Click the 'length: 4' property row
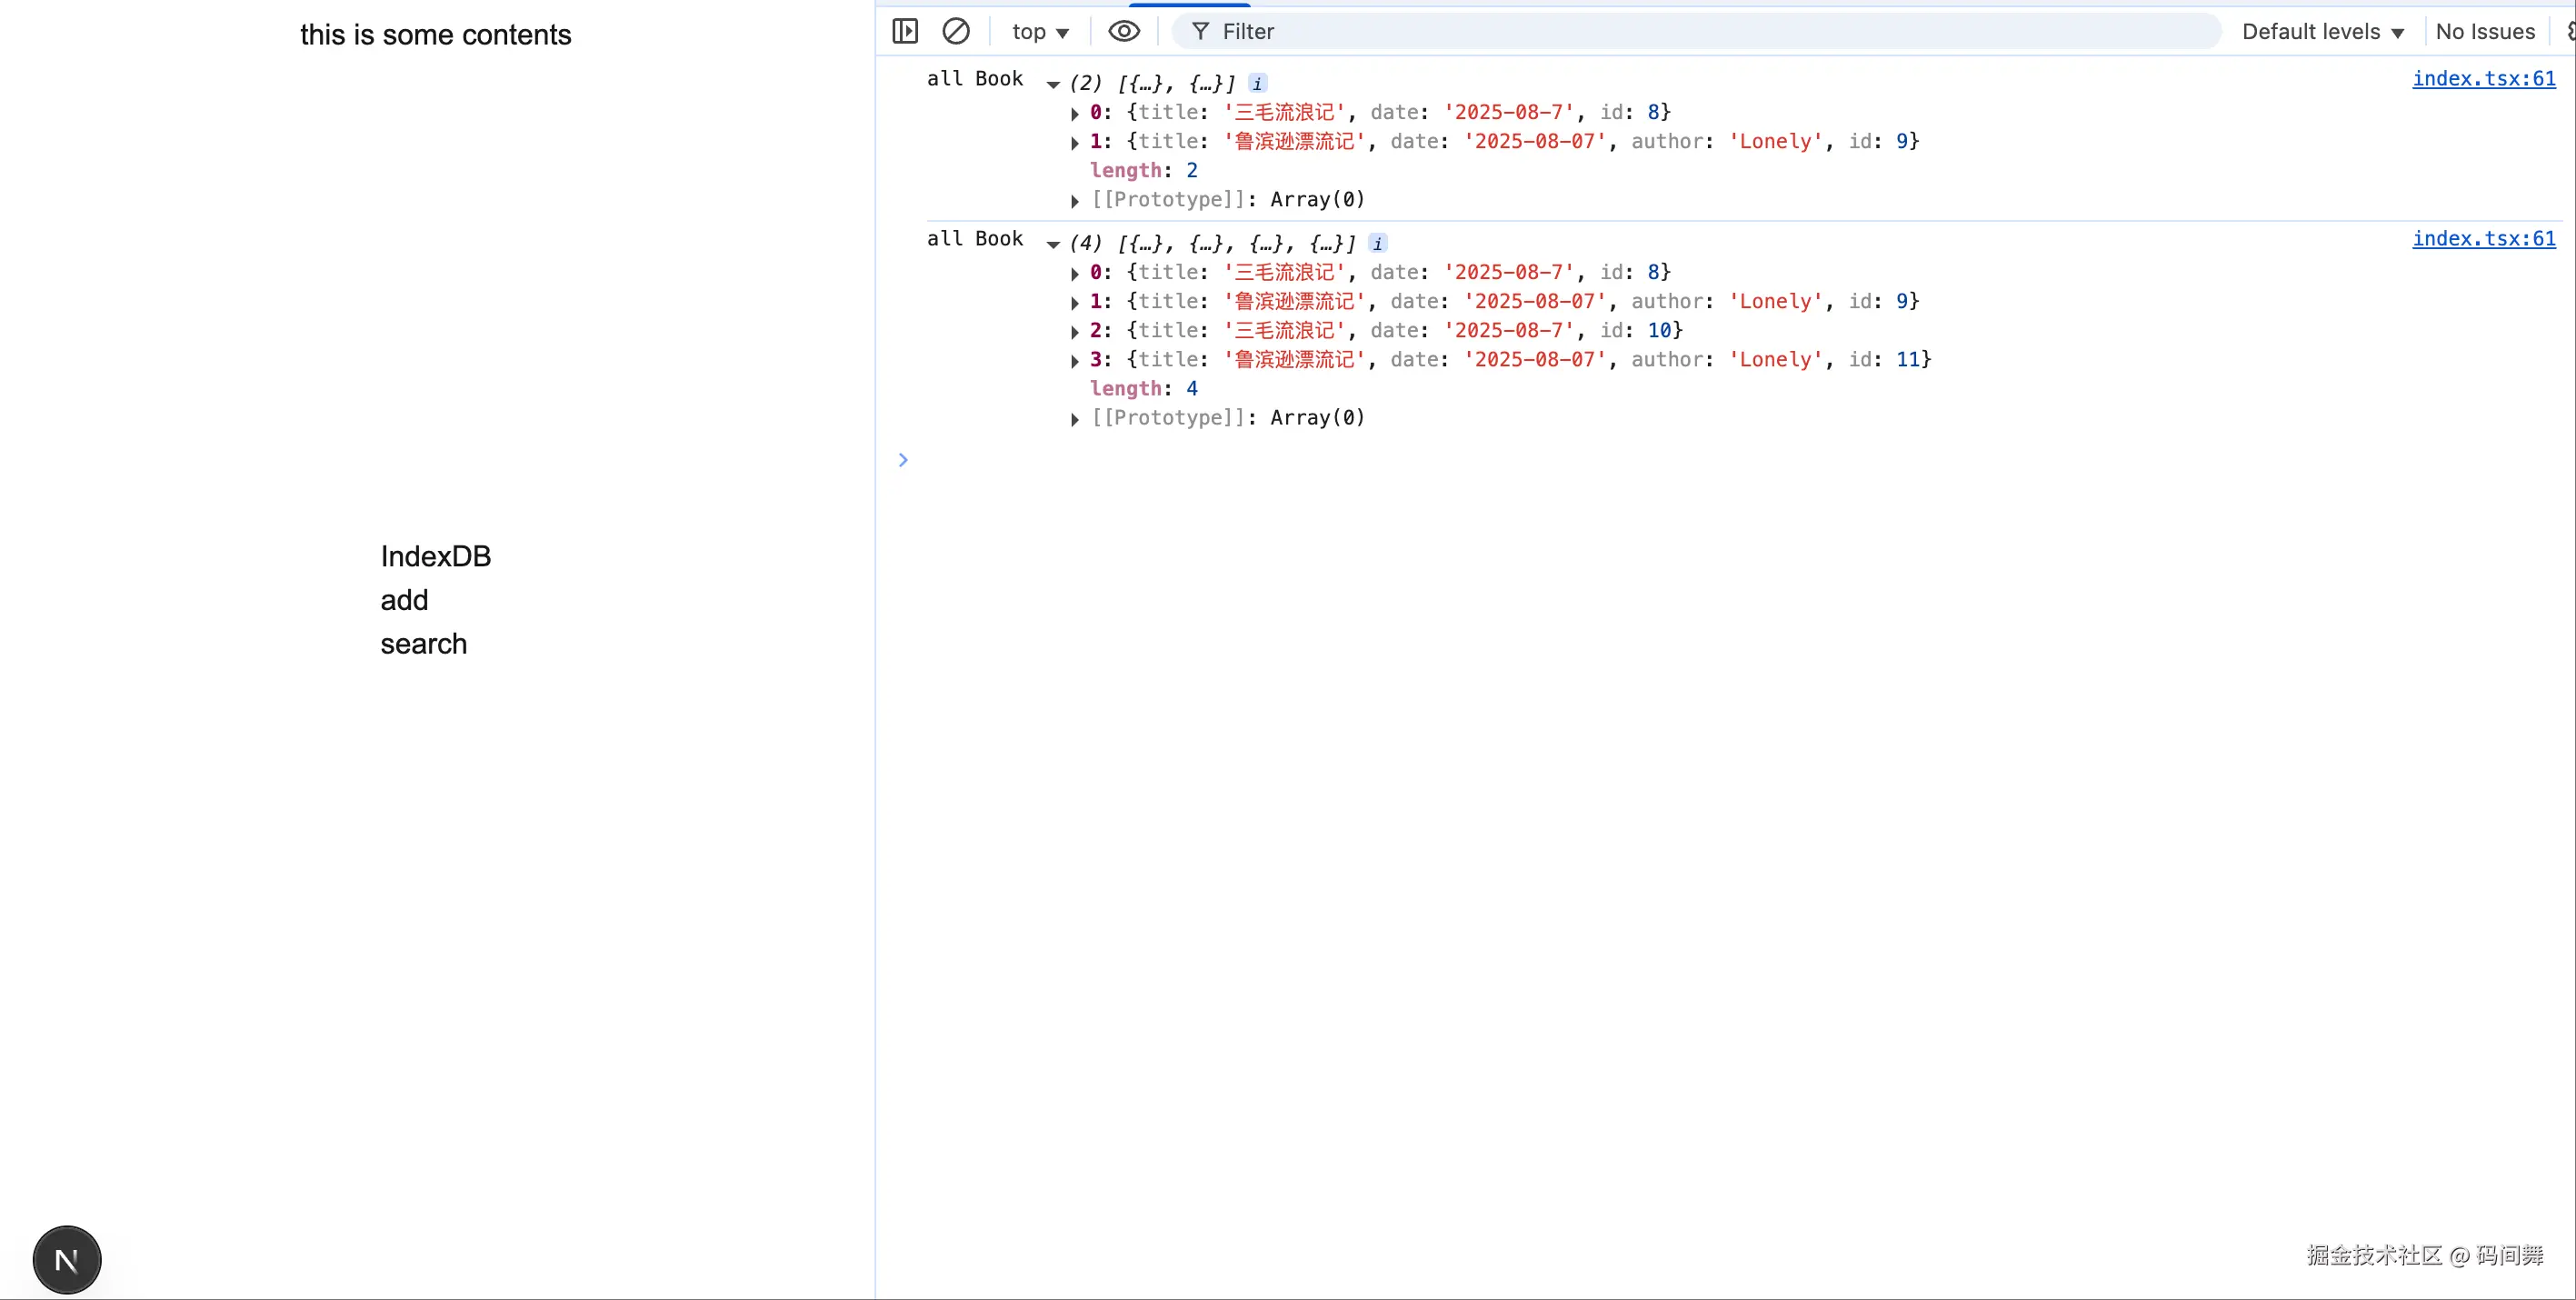The width and height of the screenshot is (2576, 1300). coord(1144,389)
